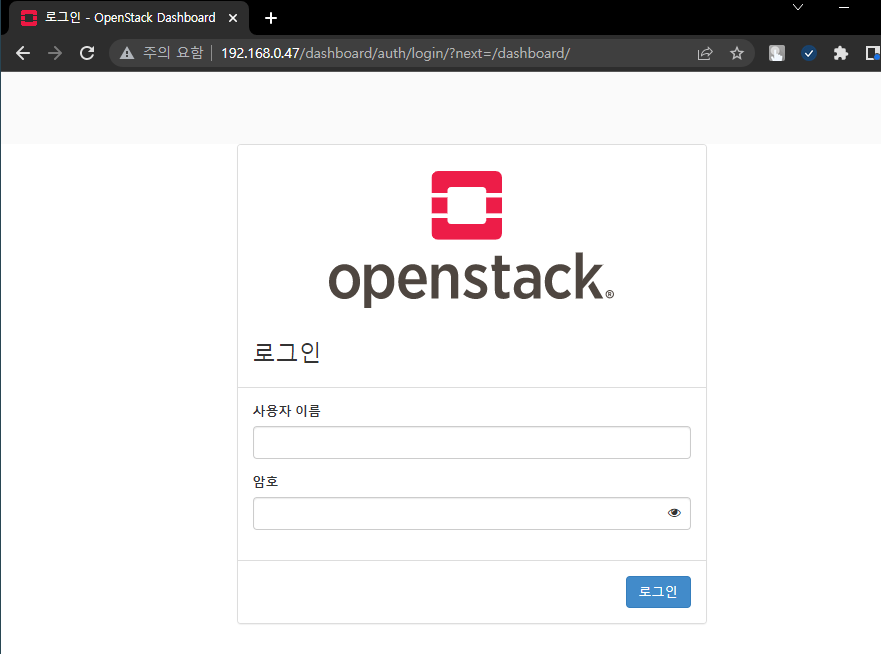Screen dimensions: 881x654
Task: Click the address bar URL
Action: click(396, 53)
